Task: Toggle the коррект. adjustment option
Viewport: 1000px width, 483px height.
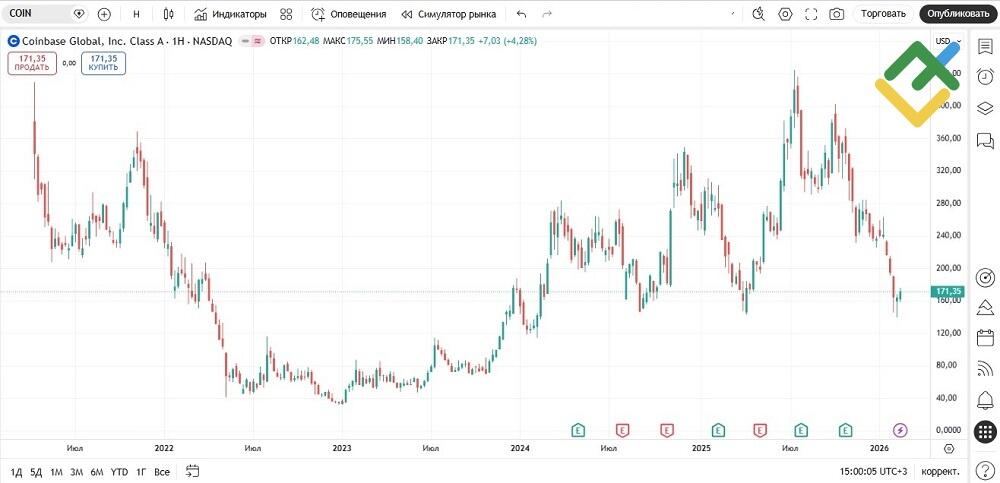Action: 941,472
